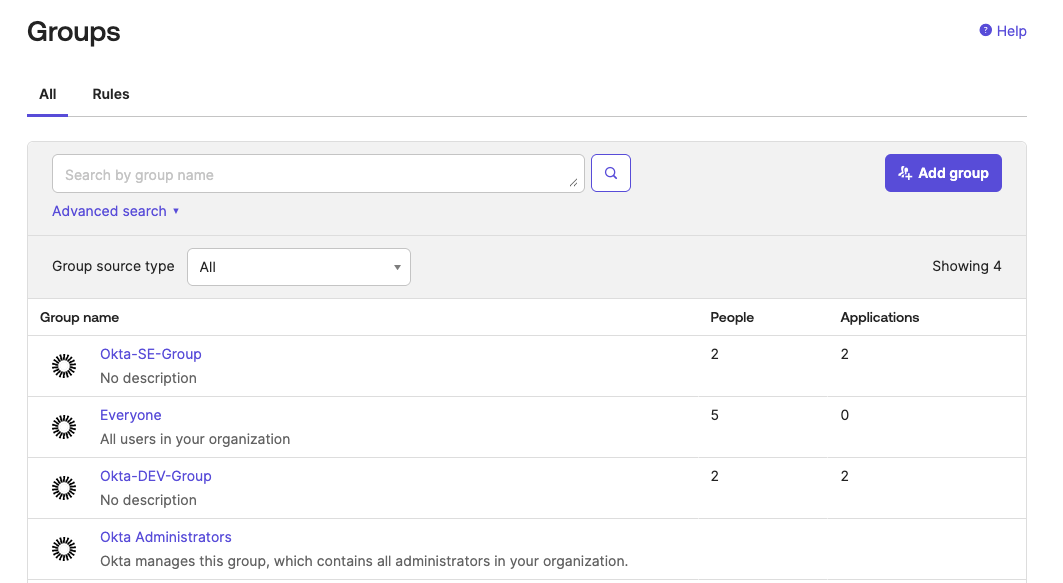This screenshot has width=1063, height=583.
Task: Open the Okta-SE-Group link
Action: pos(151,354)
